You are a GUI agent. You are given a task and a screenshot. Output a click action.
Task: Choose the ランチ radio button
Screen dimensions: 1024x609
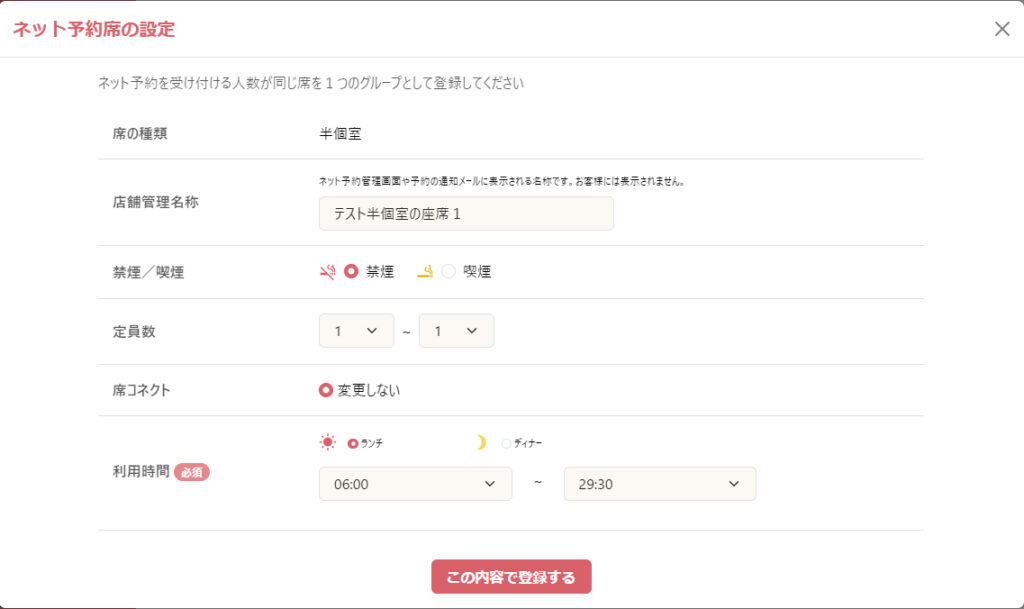coord(353,443)
